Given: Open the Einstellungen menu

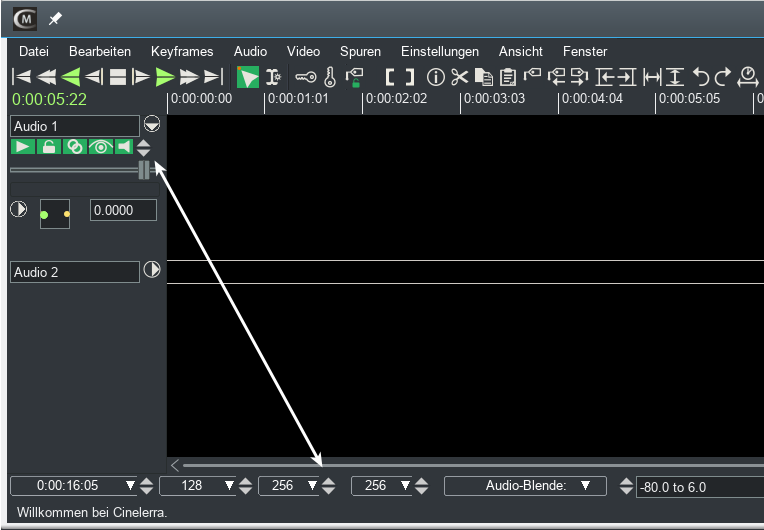Looking at the screenshot, I should 439,52.
